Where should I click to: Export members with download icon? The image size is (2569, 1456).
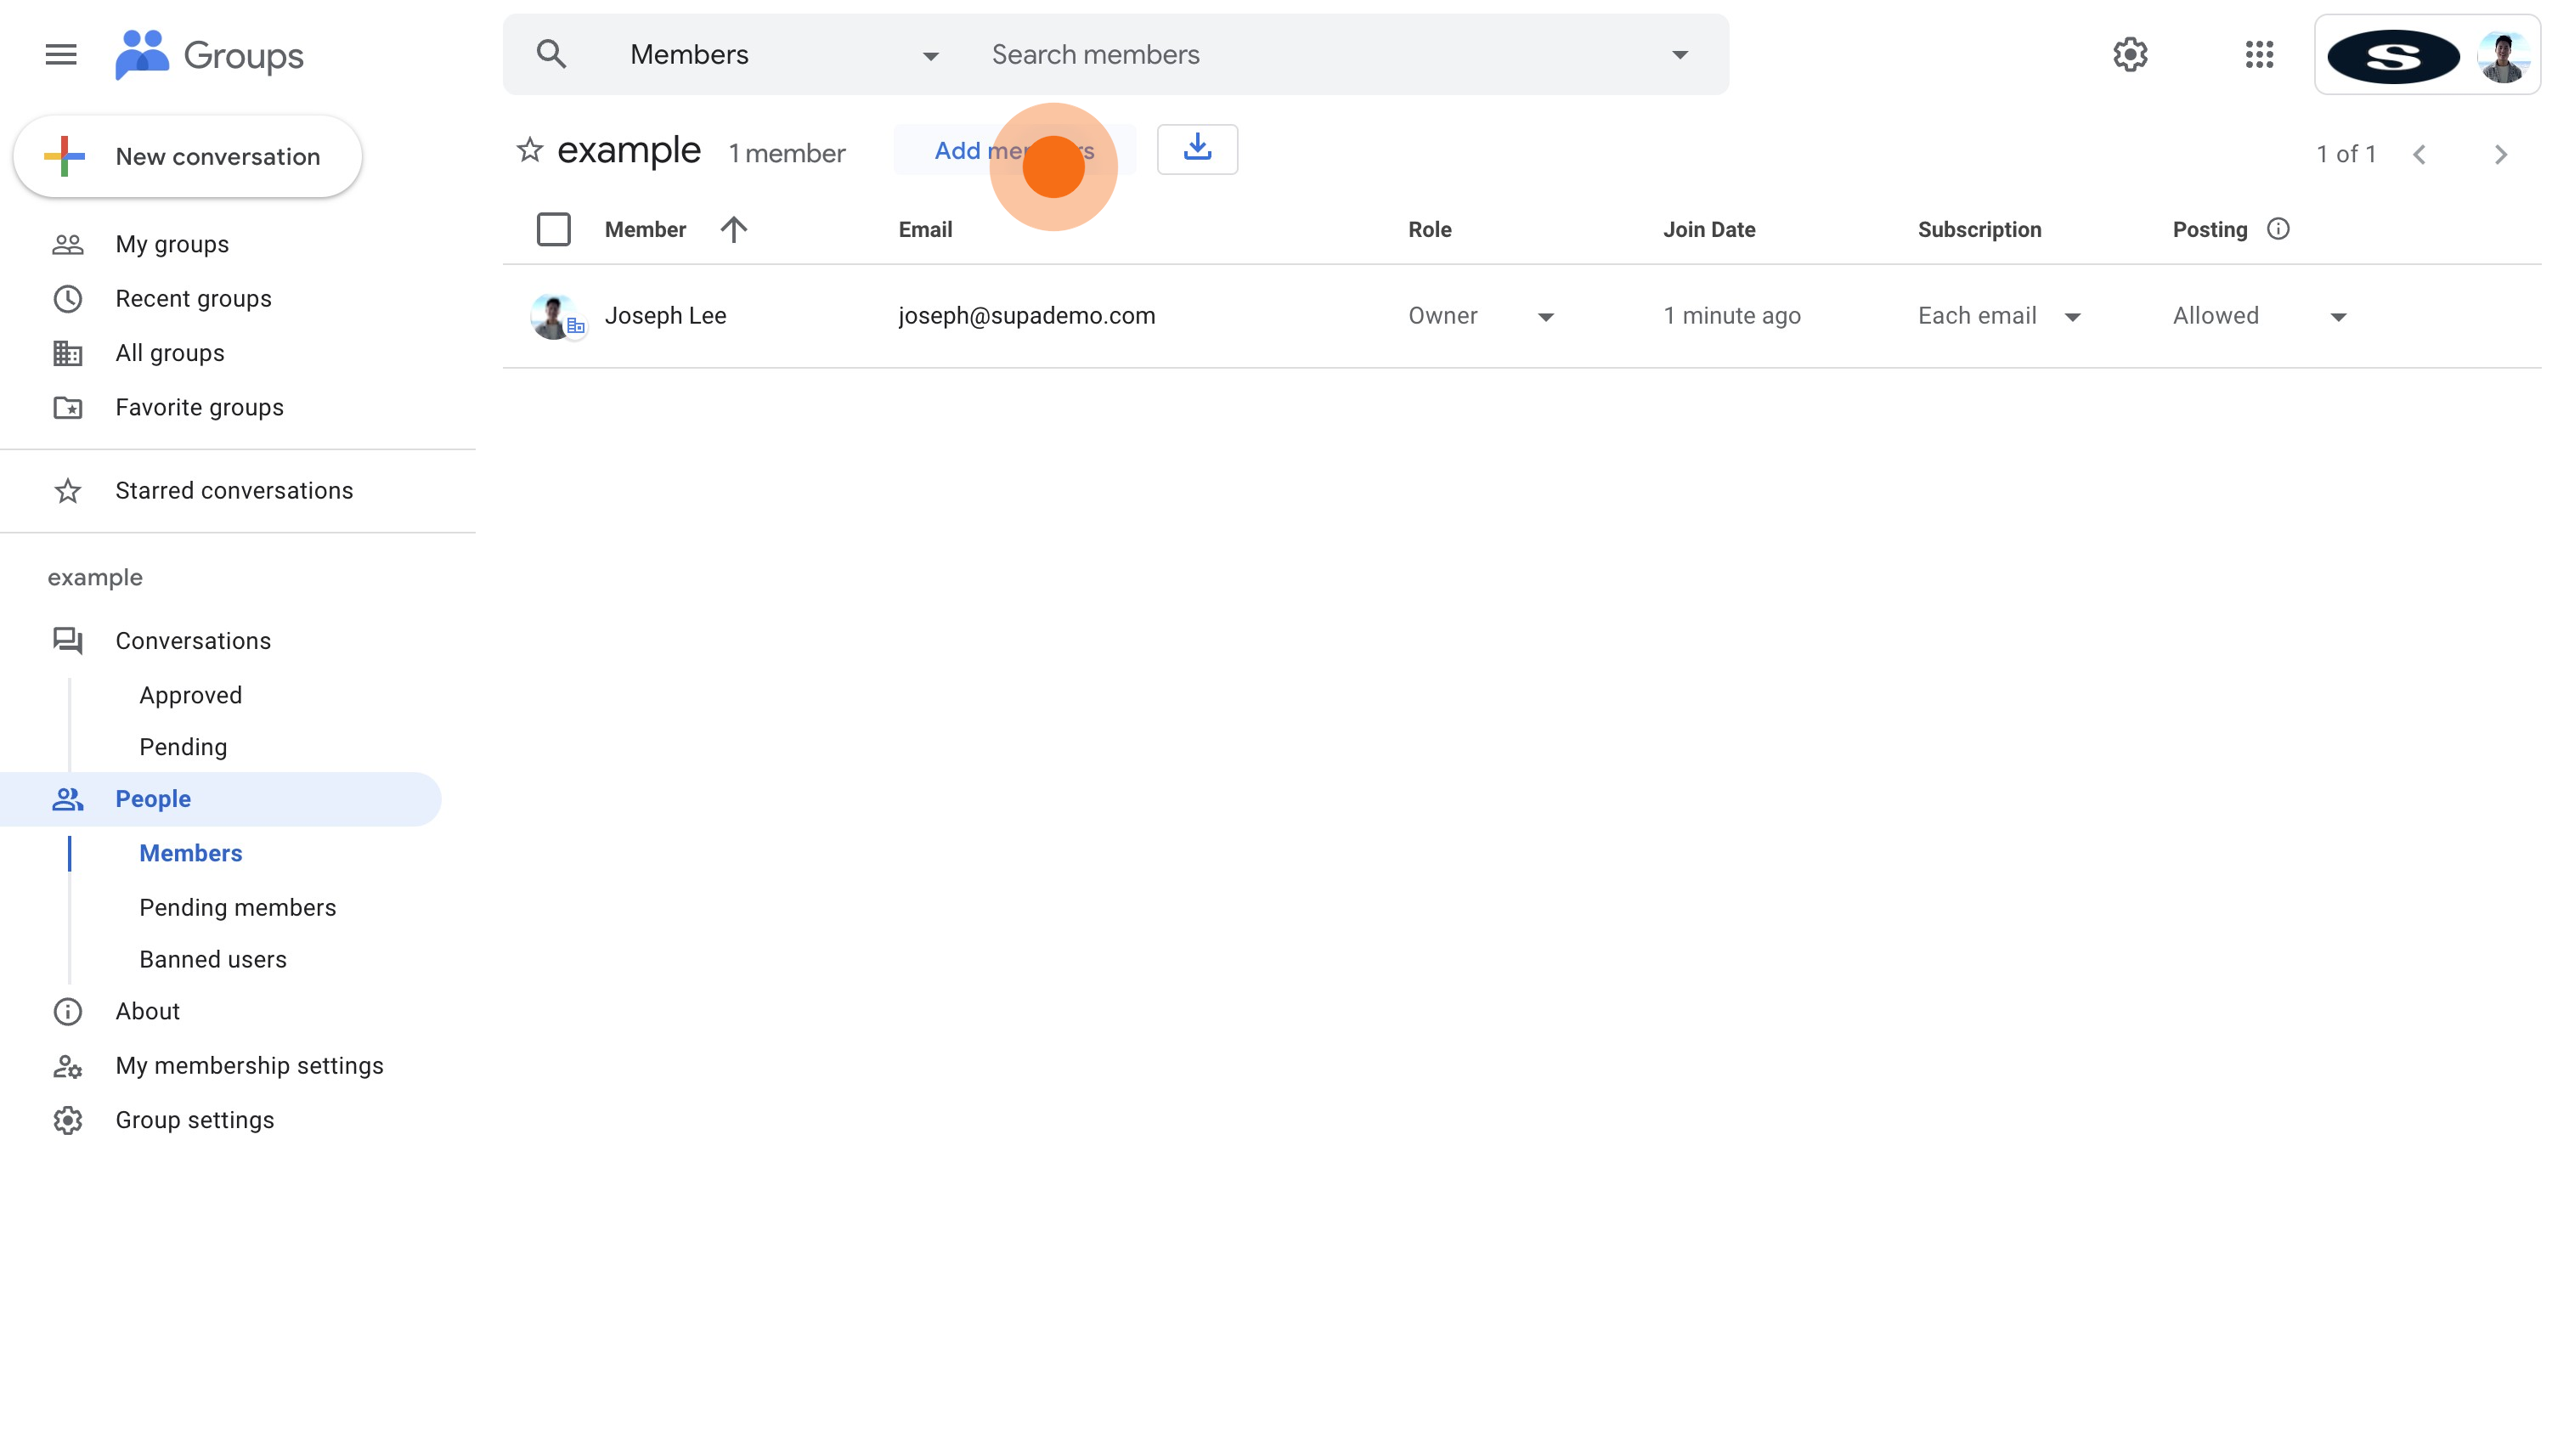(1197, 149)
